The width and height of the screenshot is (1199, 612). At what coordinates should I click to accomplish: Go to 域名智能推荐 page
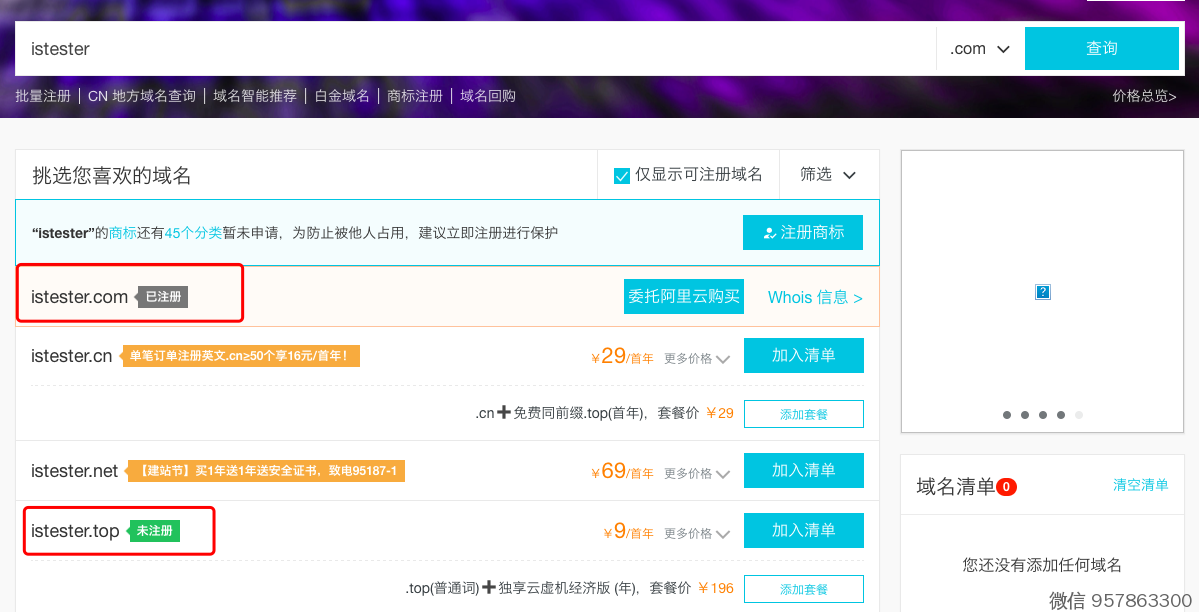(x=255, y=96)
